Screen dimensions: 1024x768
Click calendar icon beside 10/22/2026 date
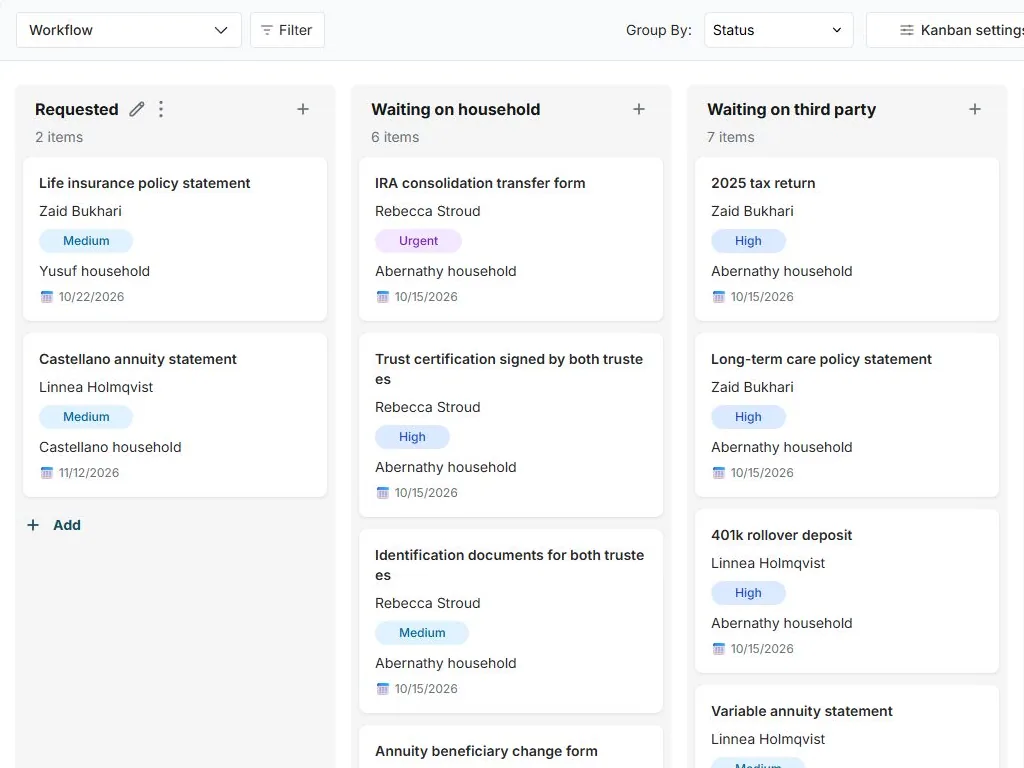[46, 296]
